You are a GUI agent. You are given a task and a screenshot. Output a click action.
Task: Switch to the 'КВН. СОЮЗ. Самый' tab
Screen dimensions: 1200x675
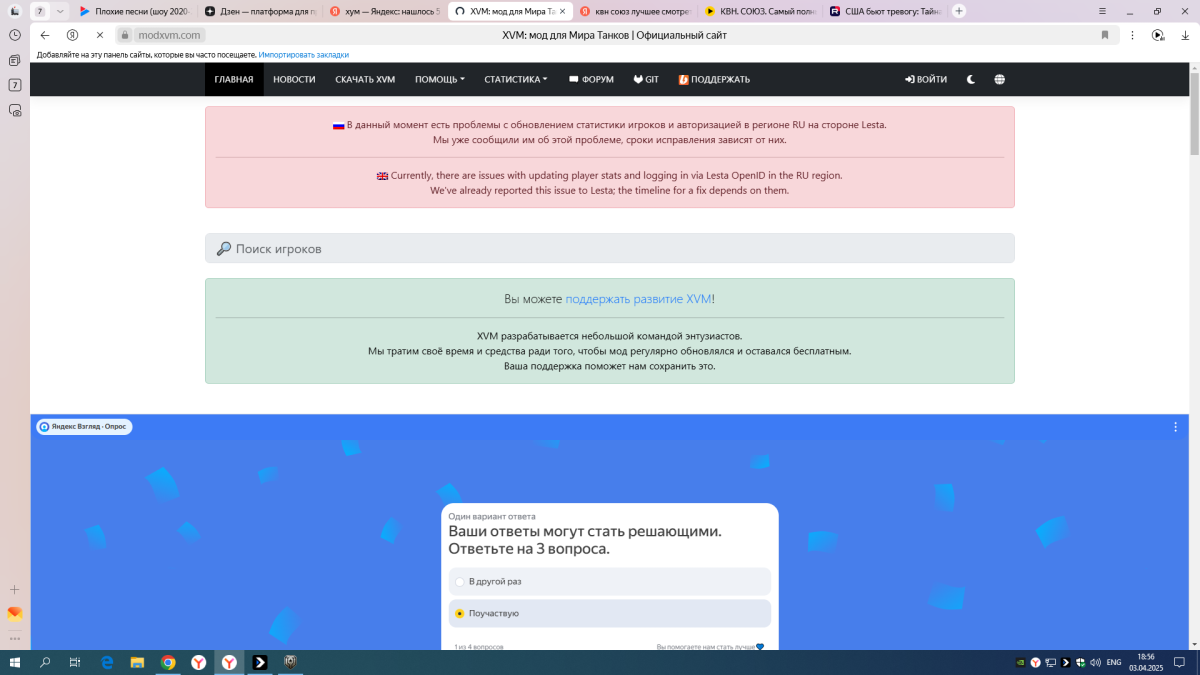759,11
